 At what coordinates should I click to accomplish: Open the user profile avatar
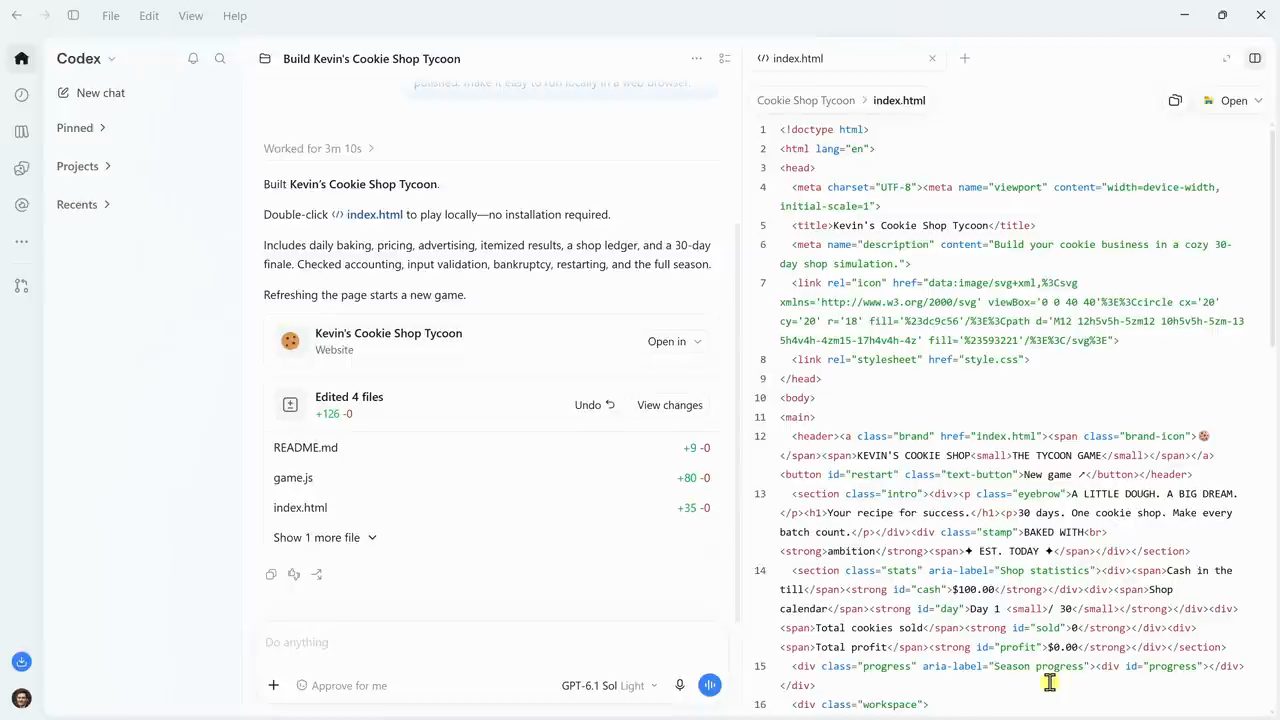click(x=21, y=698)
